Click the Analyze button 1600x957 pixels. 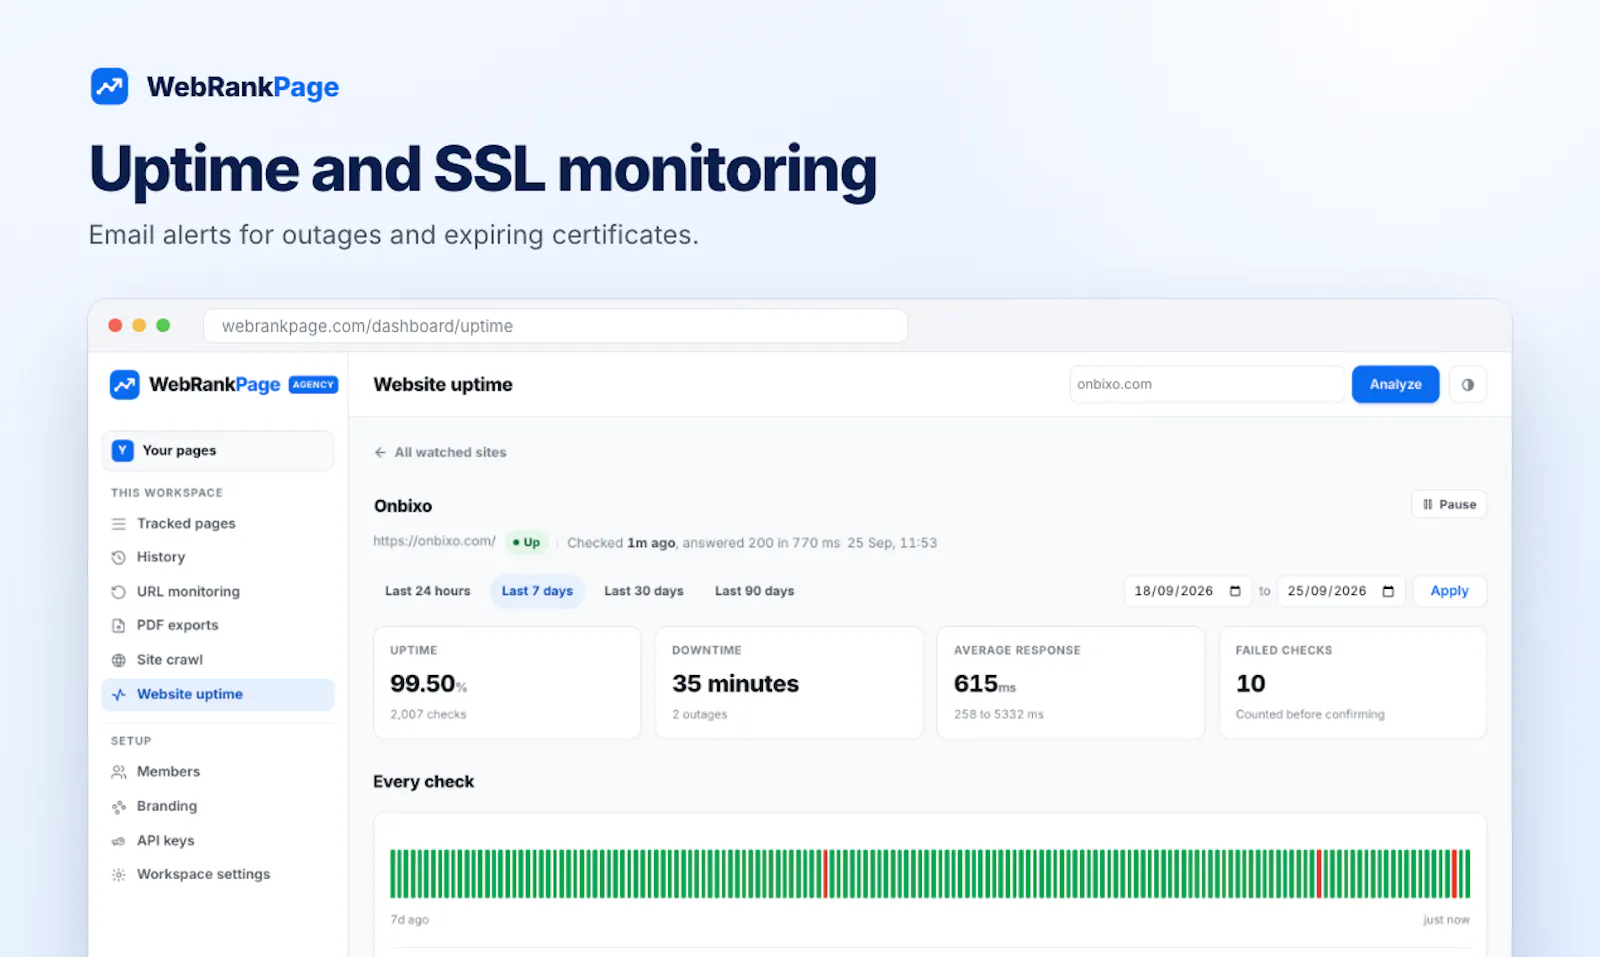pyautogui.click(x=1396, y=385)
